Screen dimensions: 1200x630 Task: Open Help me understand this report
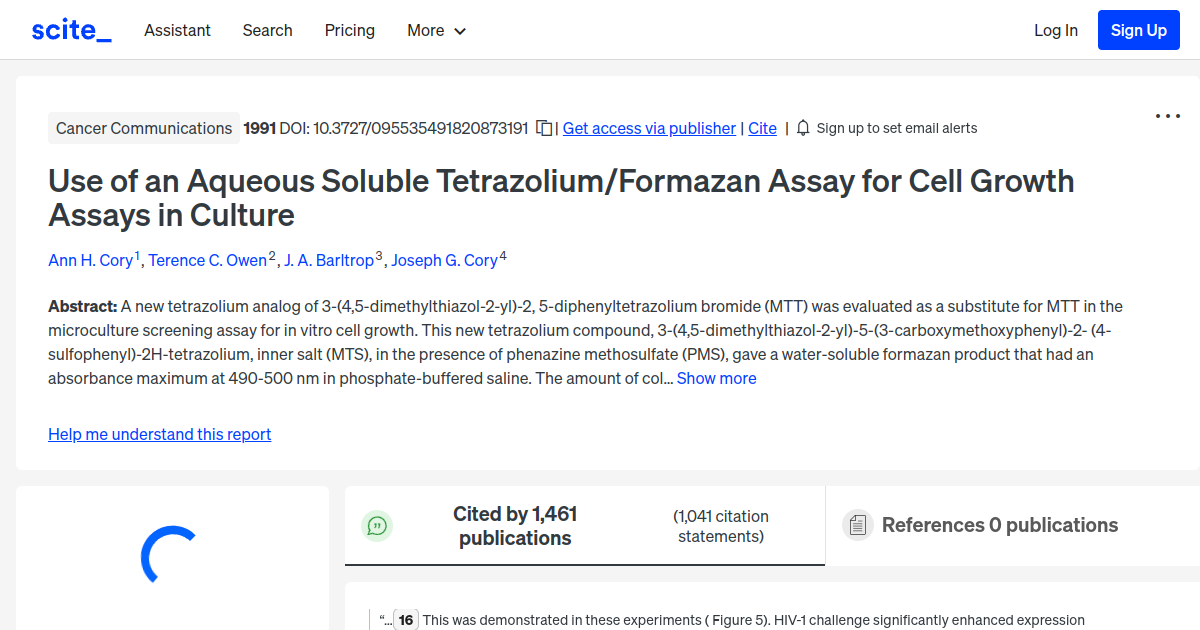click(159, 434)
